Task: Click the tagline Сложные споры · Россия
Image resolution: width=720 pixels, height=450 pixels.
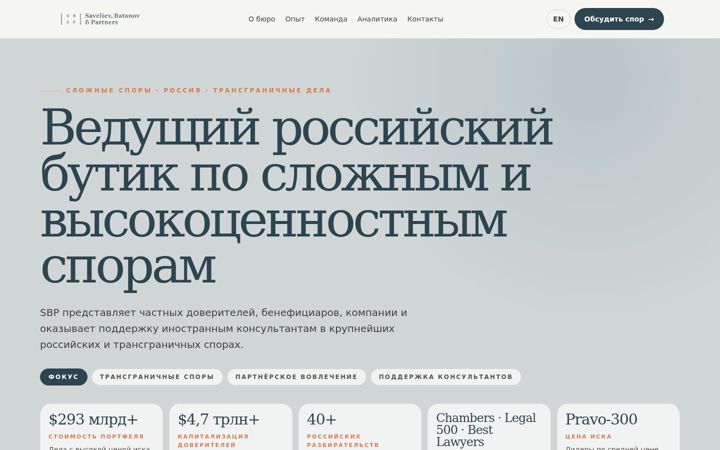Action: [x=198, y=90]
